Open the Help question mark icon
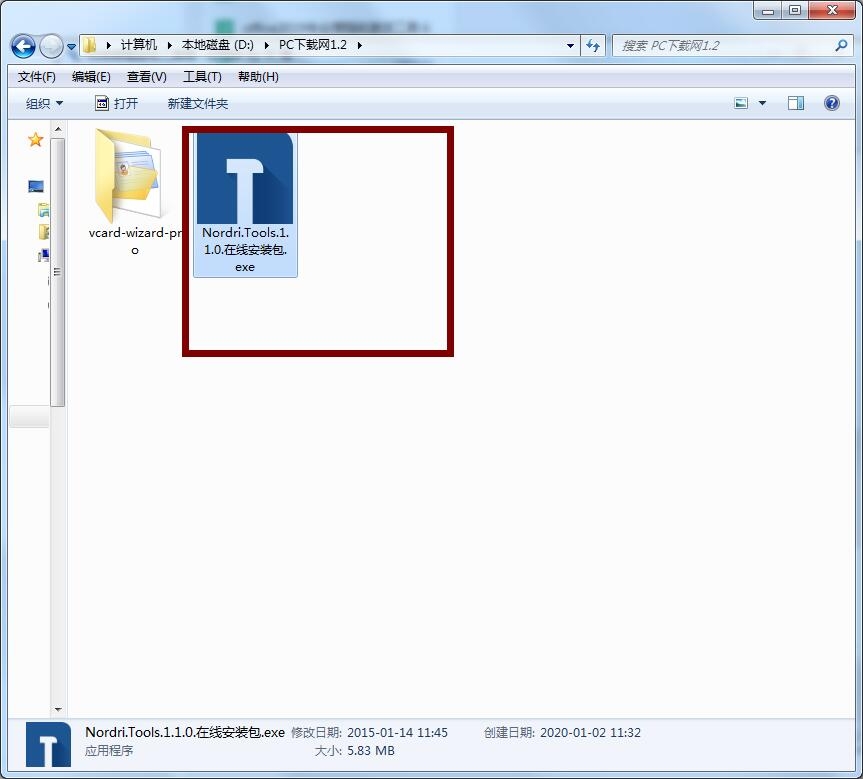 [x=832, y=103]
